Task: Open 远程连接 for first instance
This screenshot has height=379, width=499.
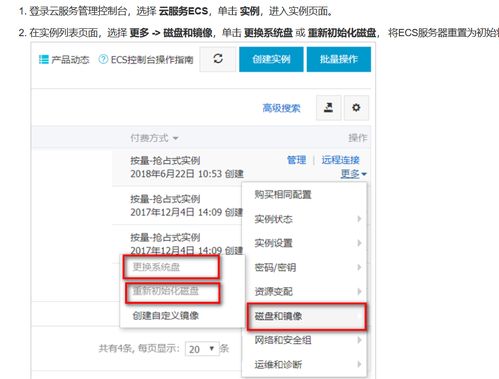Action: click(x=340, y=160)
